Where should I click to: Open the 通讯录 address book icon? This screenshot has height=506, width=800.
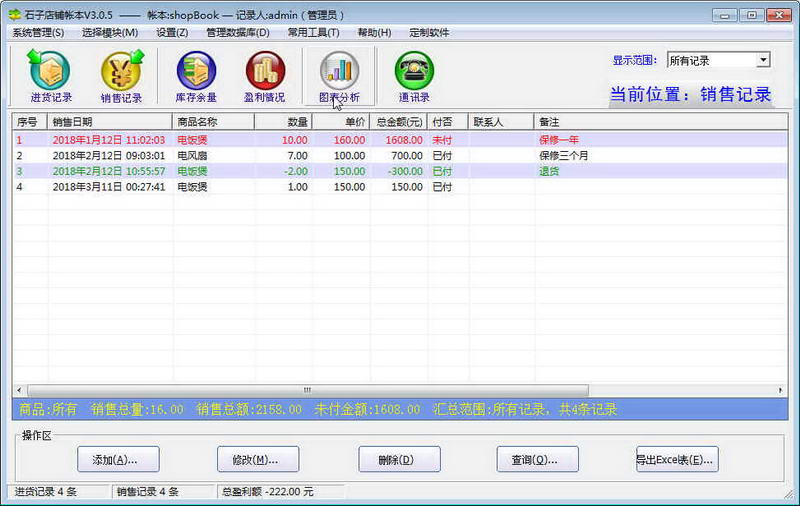pos(414,76)
